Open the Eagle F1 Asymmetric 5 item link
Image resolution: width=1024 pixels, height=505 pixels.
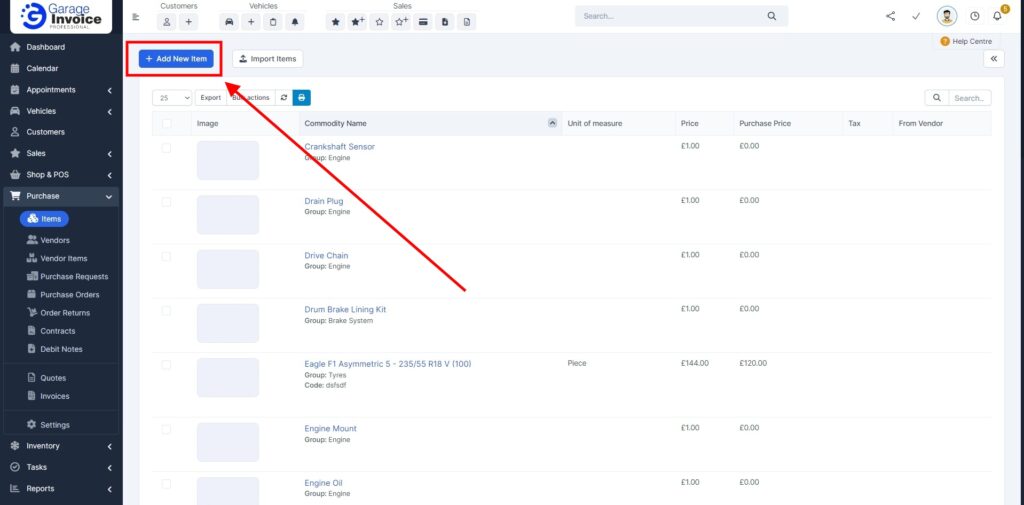pos(387,364)
